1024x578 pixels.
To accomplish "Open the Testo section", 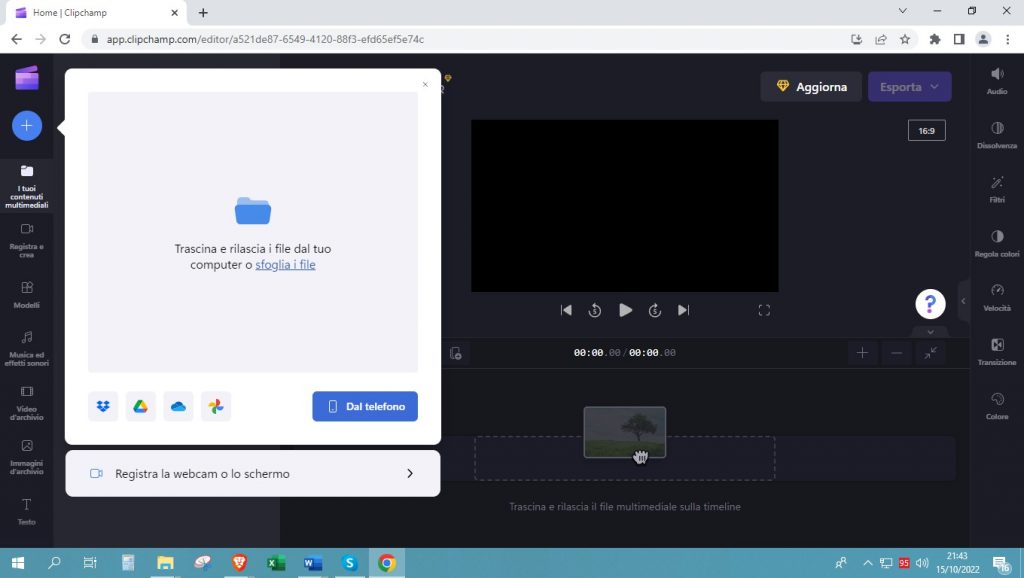I will pos(26,508).
